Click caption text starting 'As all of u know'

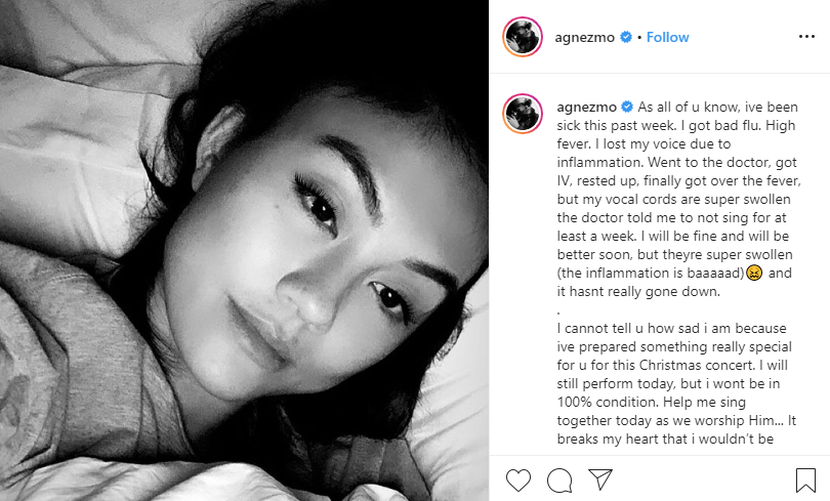(x=679, y=199)
